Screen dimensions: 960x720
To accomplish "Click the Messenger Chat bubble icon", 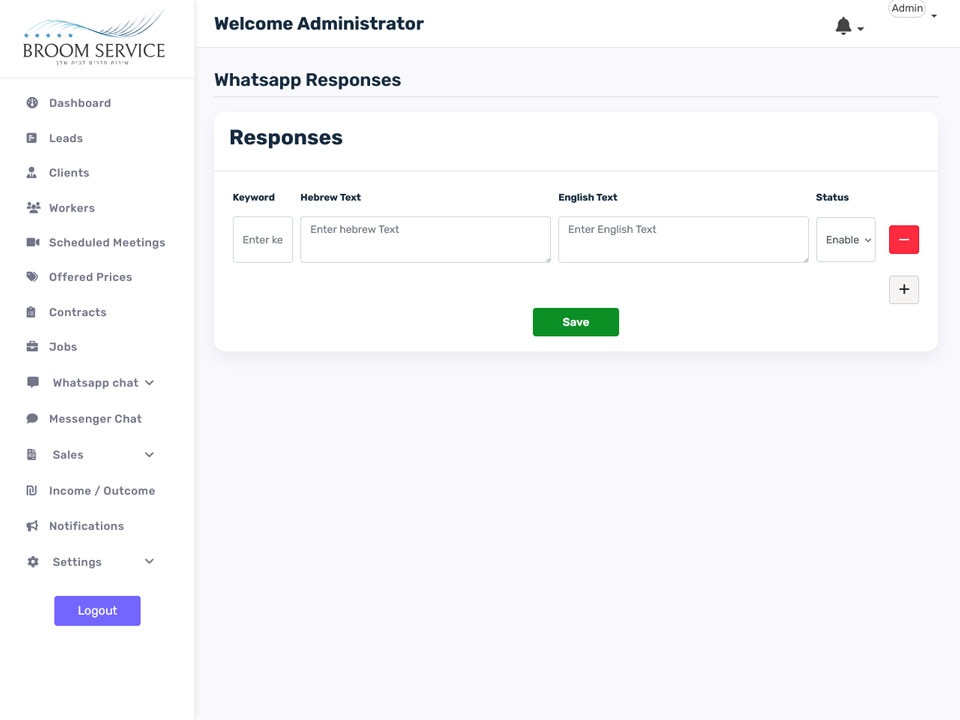I will coord(32,419).
